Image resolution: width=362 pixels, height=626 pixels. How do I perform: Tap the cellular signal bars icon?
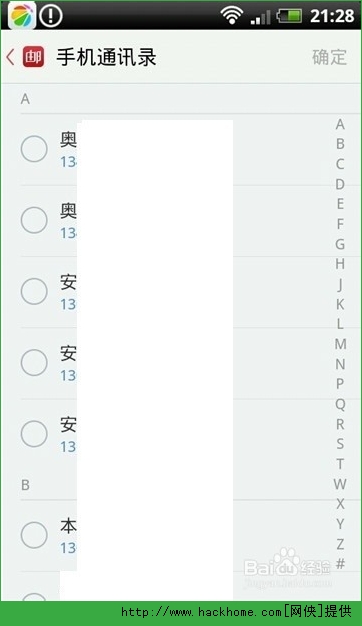[x=261, y=17]
